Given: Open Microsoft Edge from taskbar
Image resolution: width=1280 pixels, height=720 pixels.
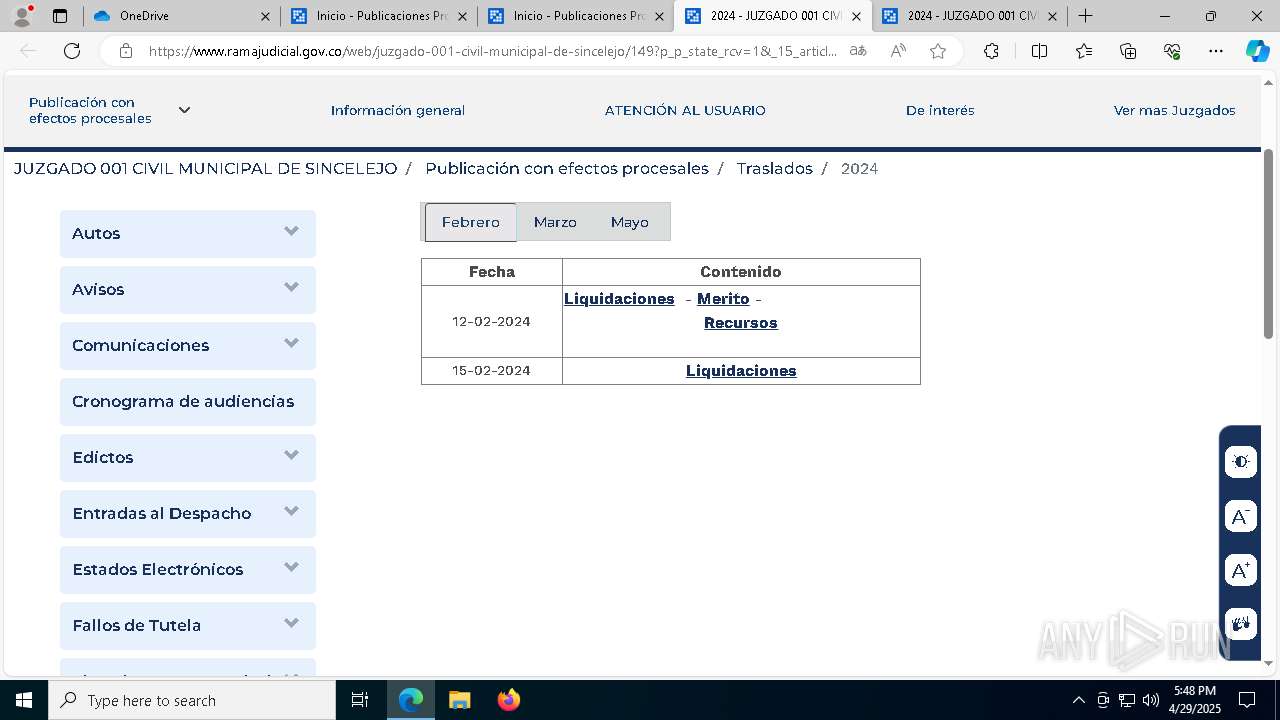Looking at the screenshot, I should coord(411,700).
